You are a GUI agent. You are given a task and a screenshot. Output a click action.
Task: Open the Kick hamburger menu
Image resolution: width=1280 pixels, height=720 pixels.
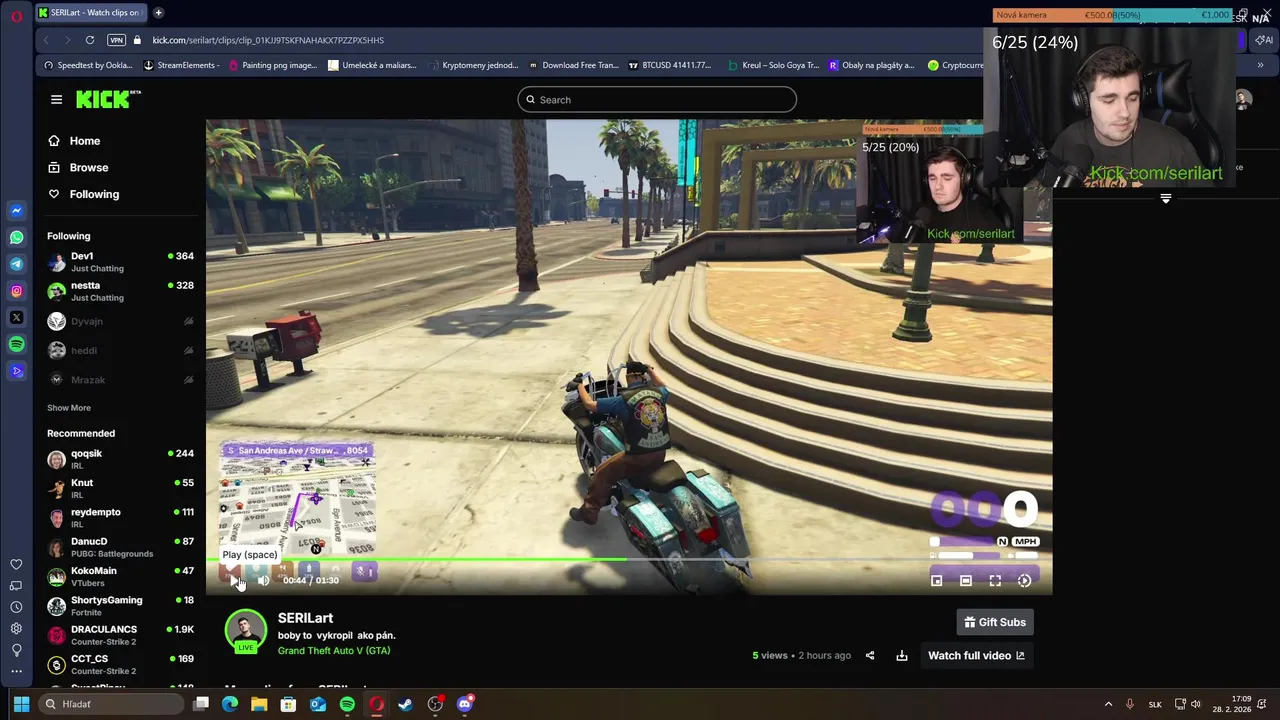(56, 99)
